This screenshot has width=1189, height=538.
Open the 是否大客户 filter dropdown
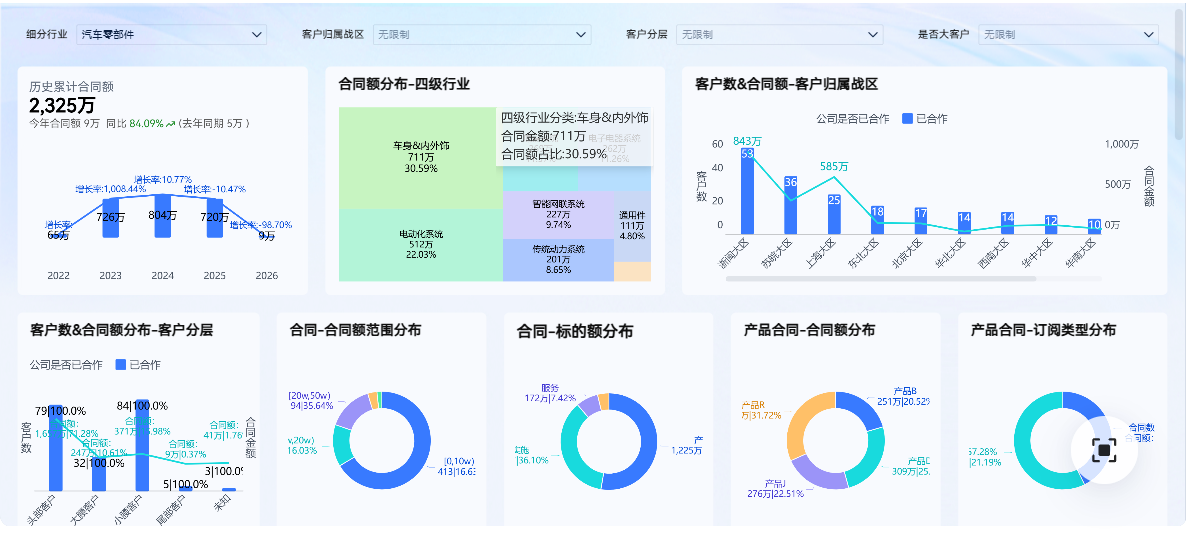[x=1068, y=34]
